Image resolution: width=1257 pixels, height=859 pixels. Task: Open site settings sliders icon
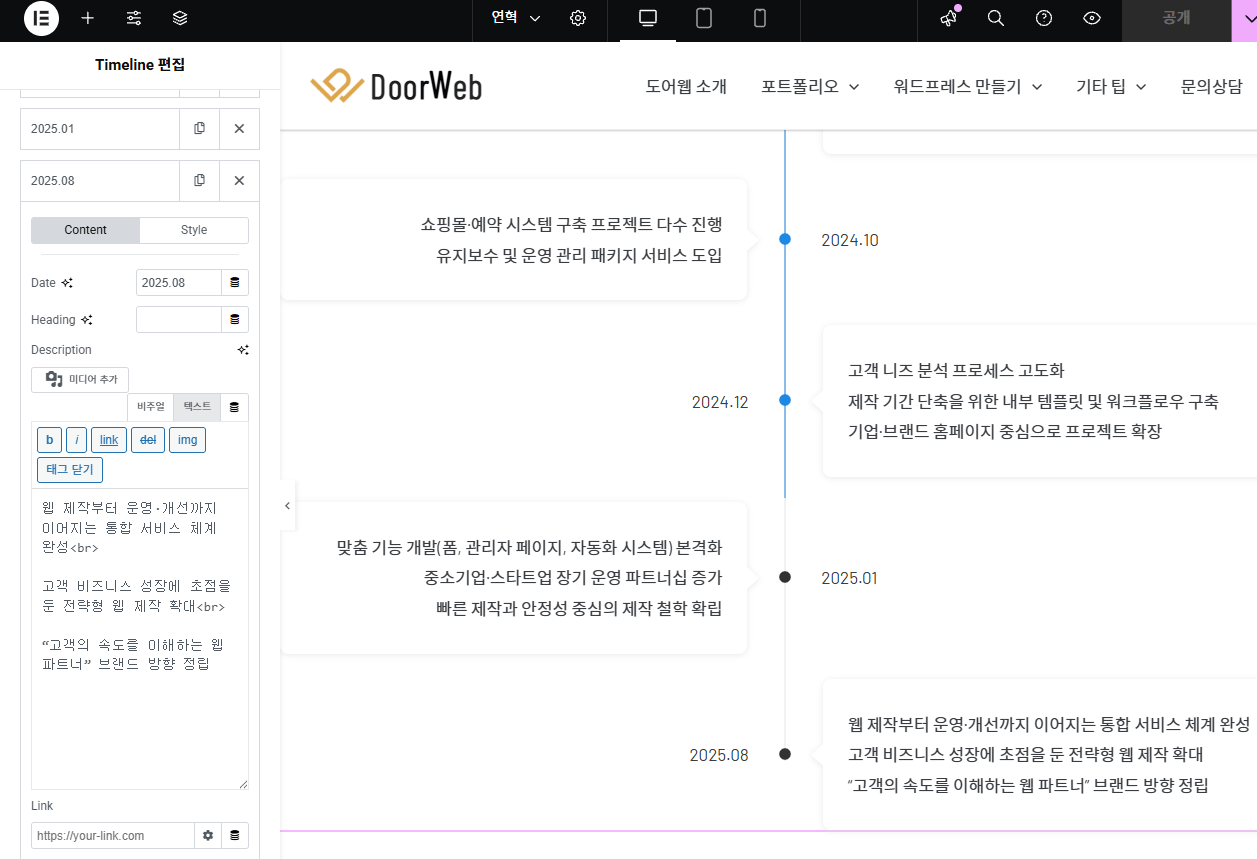(134, 19)
